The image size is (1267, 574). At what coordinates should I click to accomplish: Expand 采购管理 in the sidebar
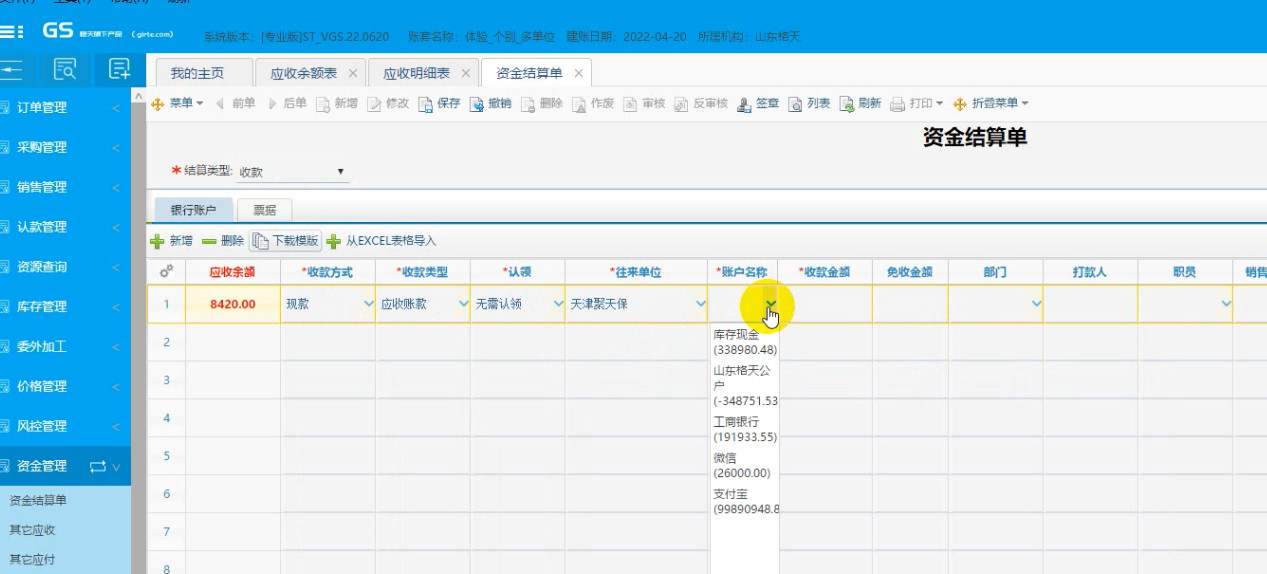pyautogui.click(x=65, y=147)
